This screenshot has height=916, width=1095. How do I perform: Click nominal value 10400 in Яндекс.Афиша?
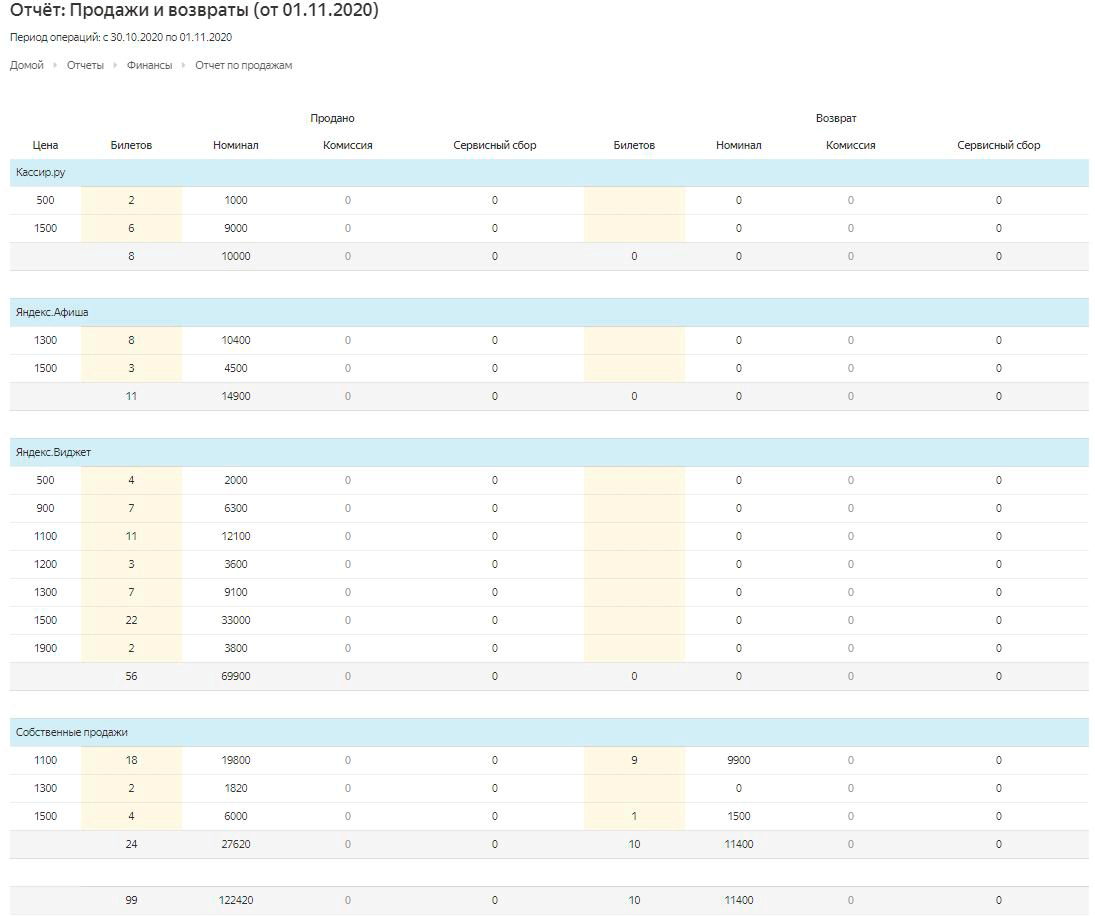click(x=236, y=340)
